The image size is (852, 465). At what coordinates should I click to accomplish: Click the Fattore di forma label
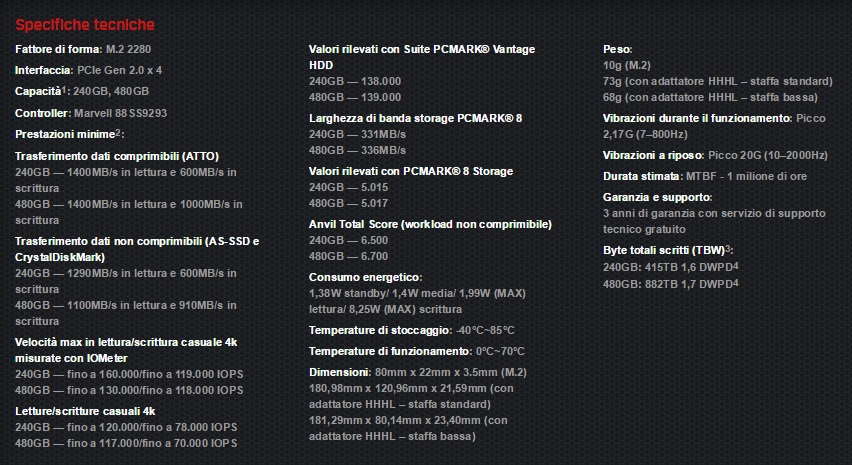tap(58, 49)
